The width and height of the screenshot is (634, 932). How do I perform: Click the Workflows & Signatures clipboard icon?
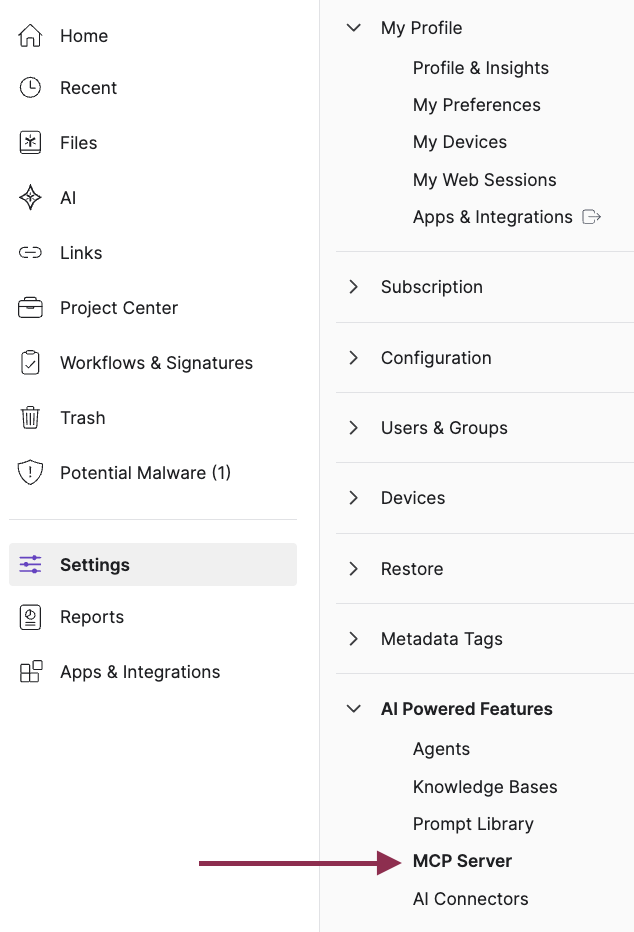click(x=30, y=363)
